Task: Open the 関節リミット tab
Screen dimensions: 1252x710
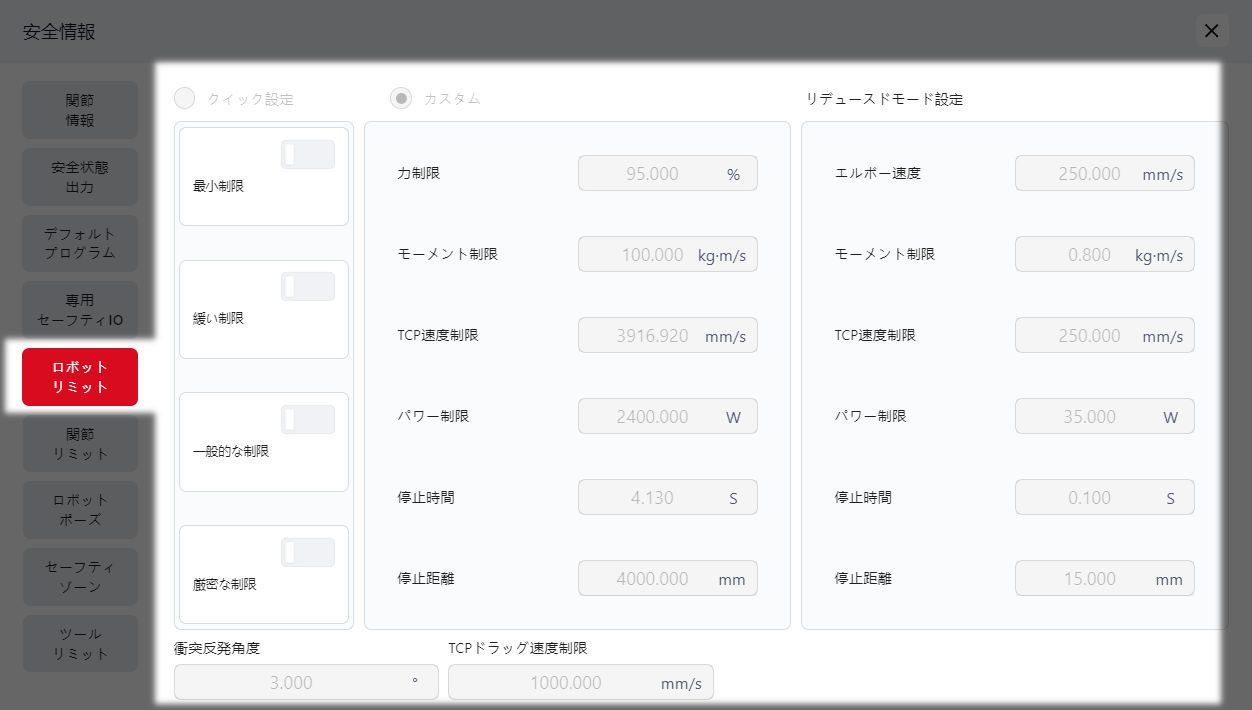Action: [x=80, y=443]
